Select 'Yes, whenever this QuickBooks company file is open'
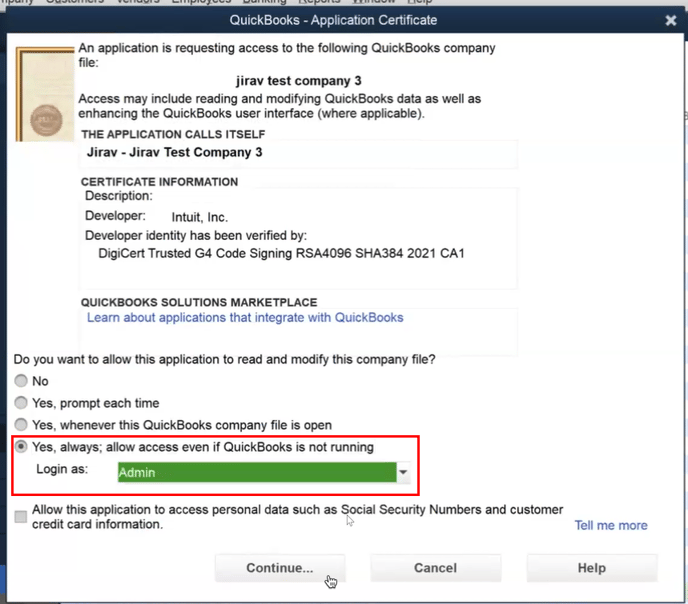 [21, 425]
